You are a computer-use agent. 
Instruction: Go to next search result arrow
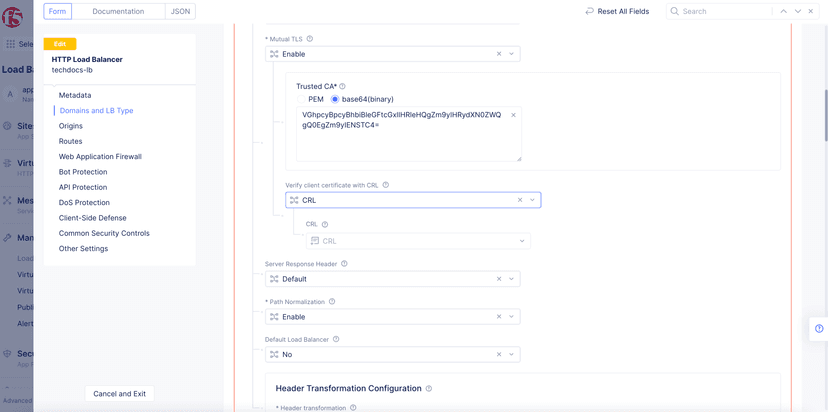pos(797,11)
